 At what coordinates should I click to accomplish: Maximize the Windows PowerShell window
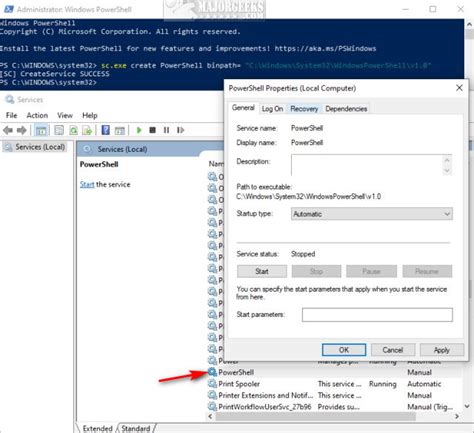(433, 9)
